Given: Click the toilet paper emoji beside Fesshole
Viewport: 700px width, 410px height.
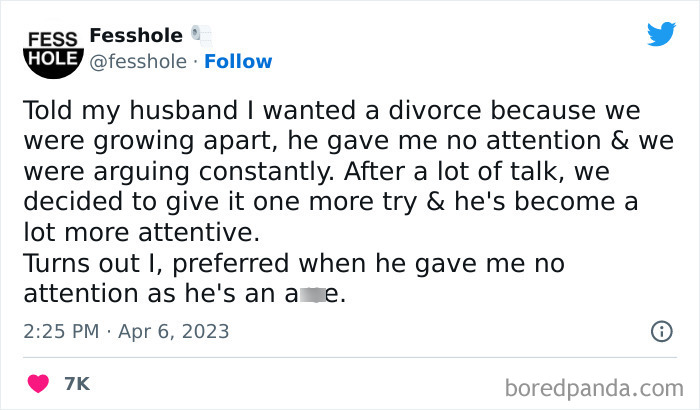Looking at the screenshot, I should pyautogui.click(x=200, y=34).
